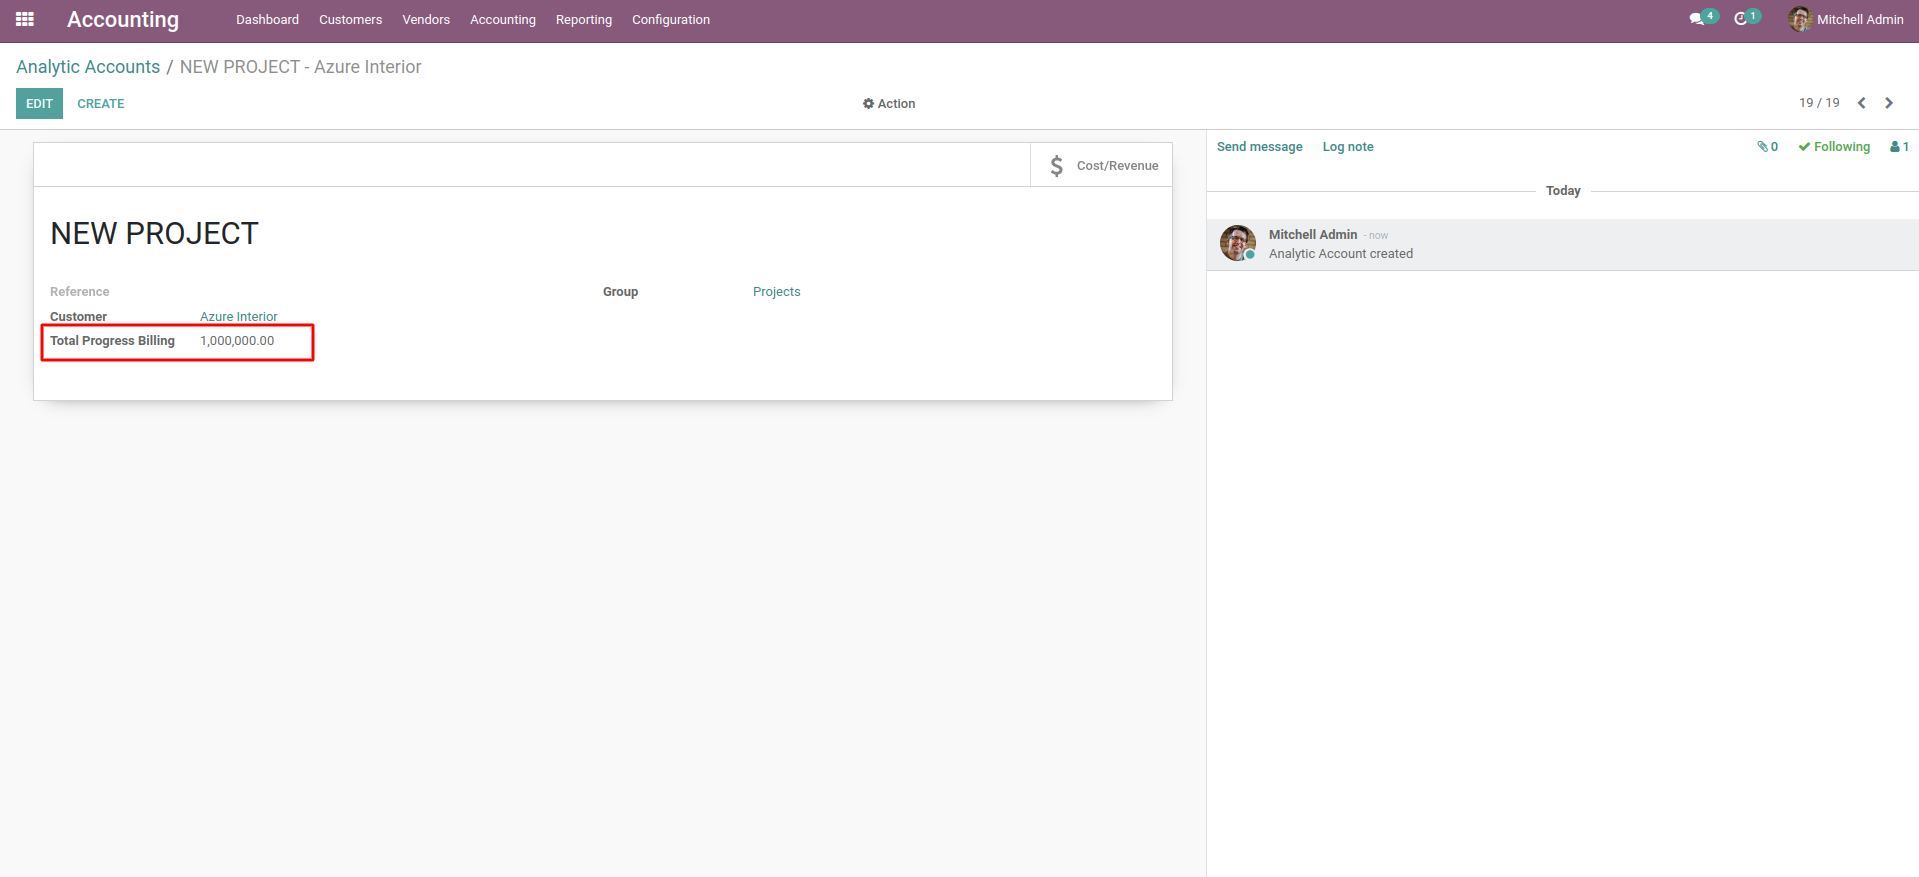1919x877 pixels.
Task: Click Mitchell Admin avatar in chatter message
Action: click(1238, 243)
